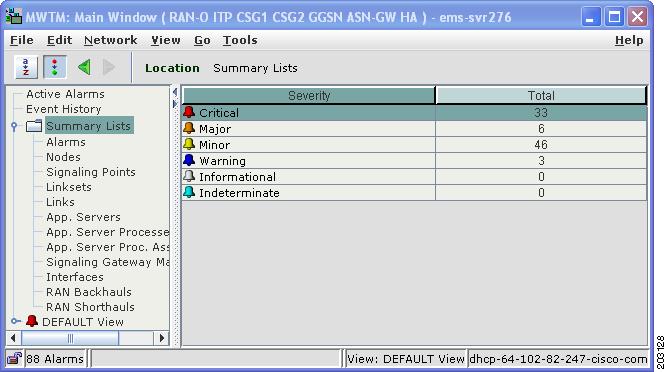Click the yellow Minor bell icon
Screen dimensions: 666x372
[189, 144]
